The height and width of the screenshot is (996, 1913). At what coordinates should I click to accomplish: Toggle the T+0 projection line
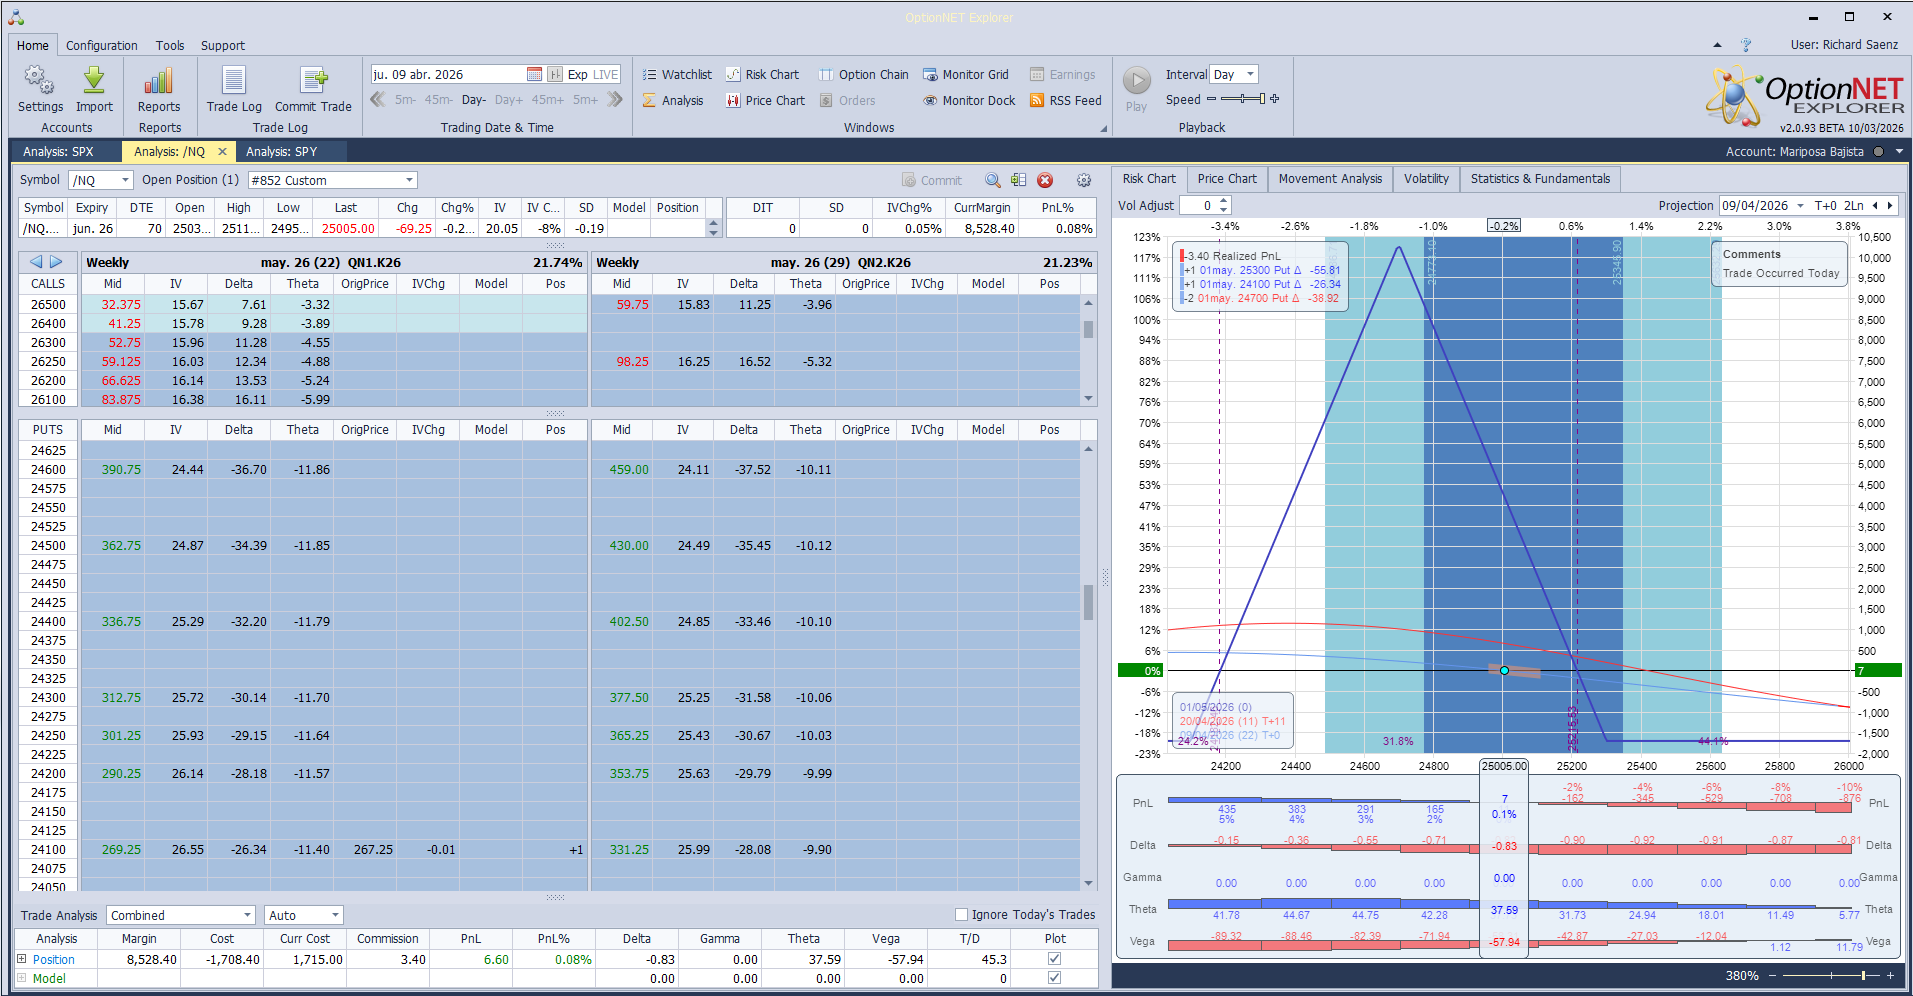pyautogui.click(x=1826, y=205)
